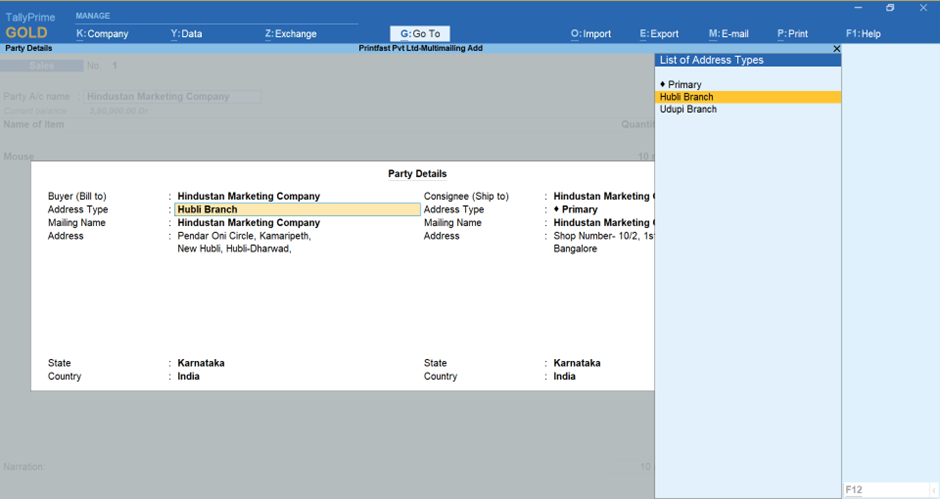Viewport: 940px width, 499px height.
Task: Click the F12 configure button
Action: coord(887,489)
